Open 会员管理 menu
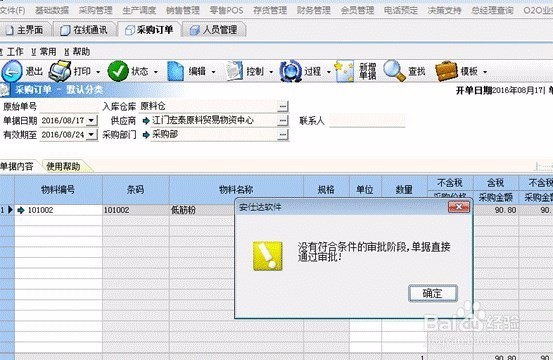Image resolution: width=553 pixels, height=360 pixels. click(x=357, y=10)
